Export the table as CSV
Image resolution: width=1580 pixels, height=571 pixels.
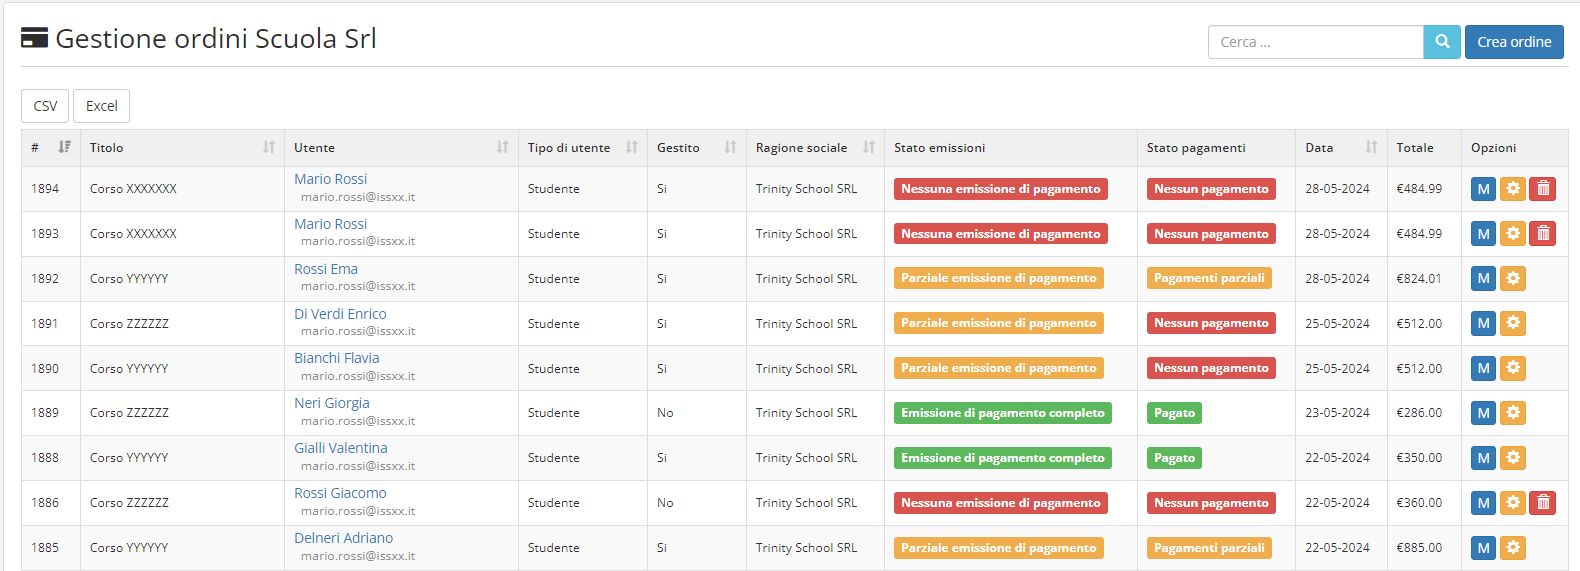point(45,106)
